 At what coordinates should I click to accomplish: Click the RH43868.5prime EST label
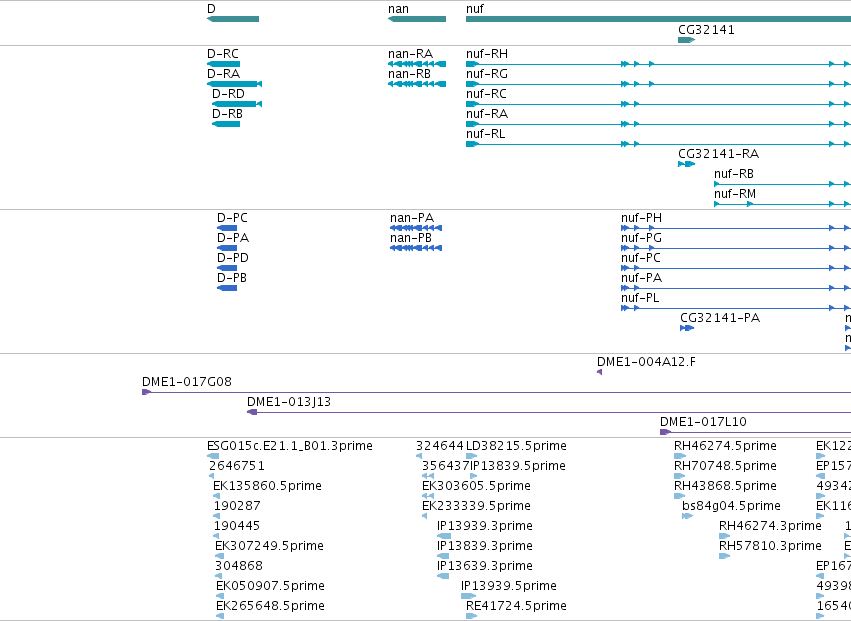click(x=725, y=486)
